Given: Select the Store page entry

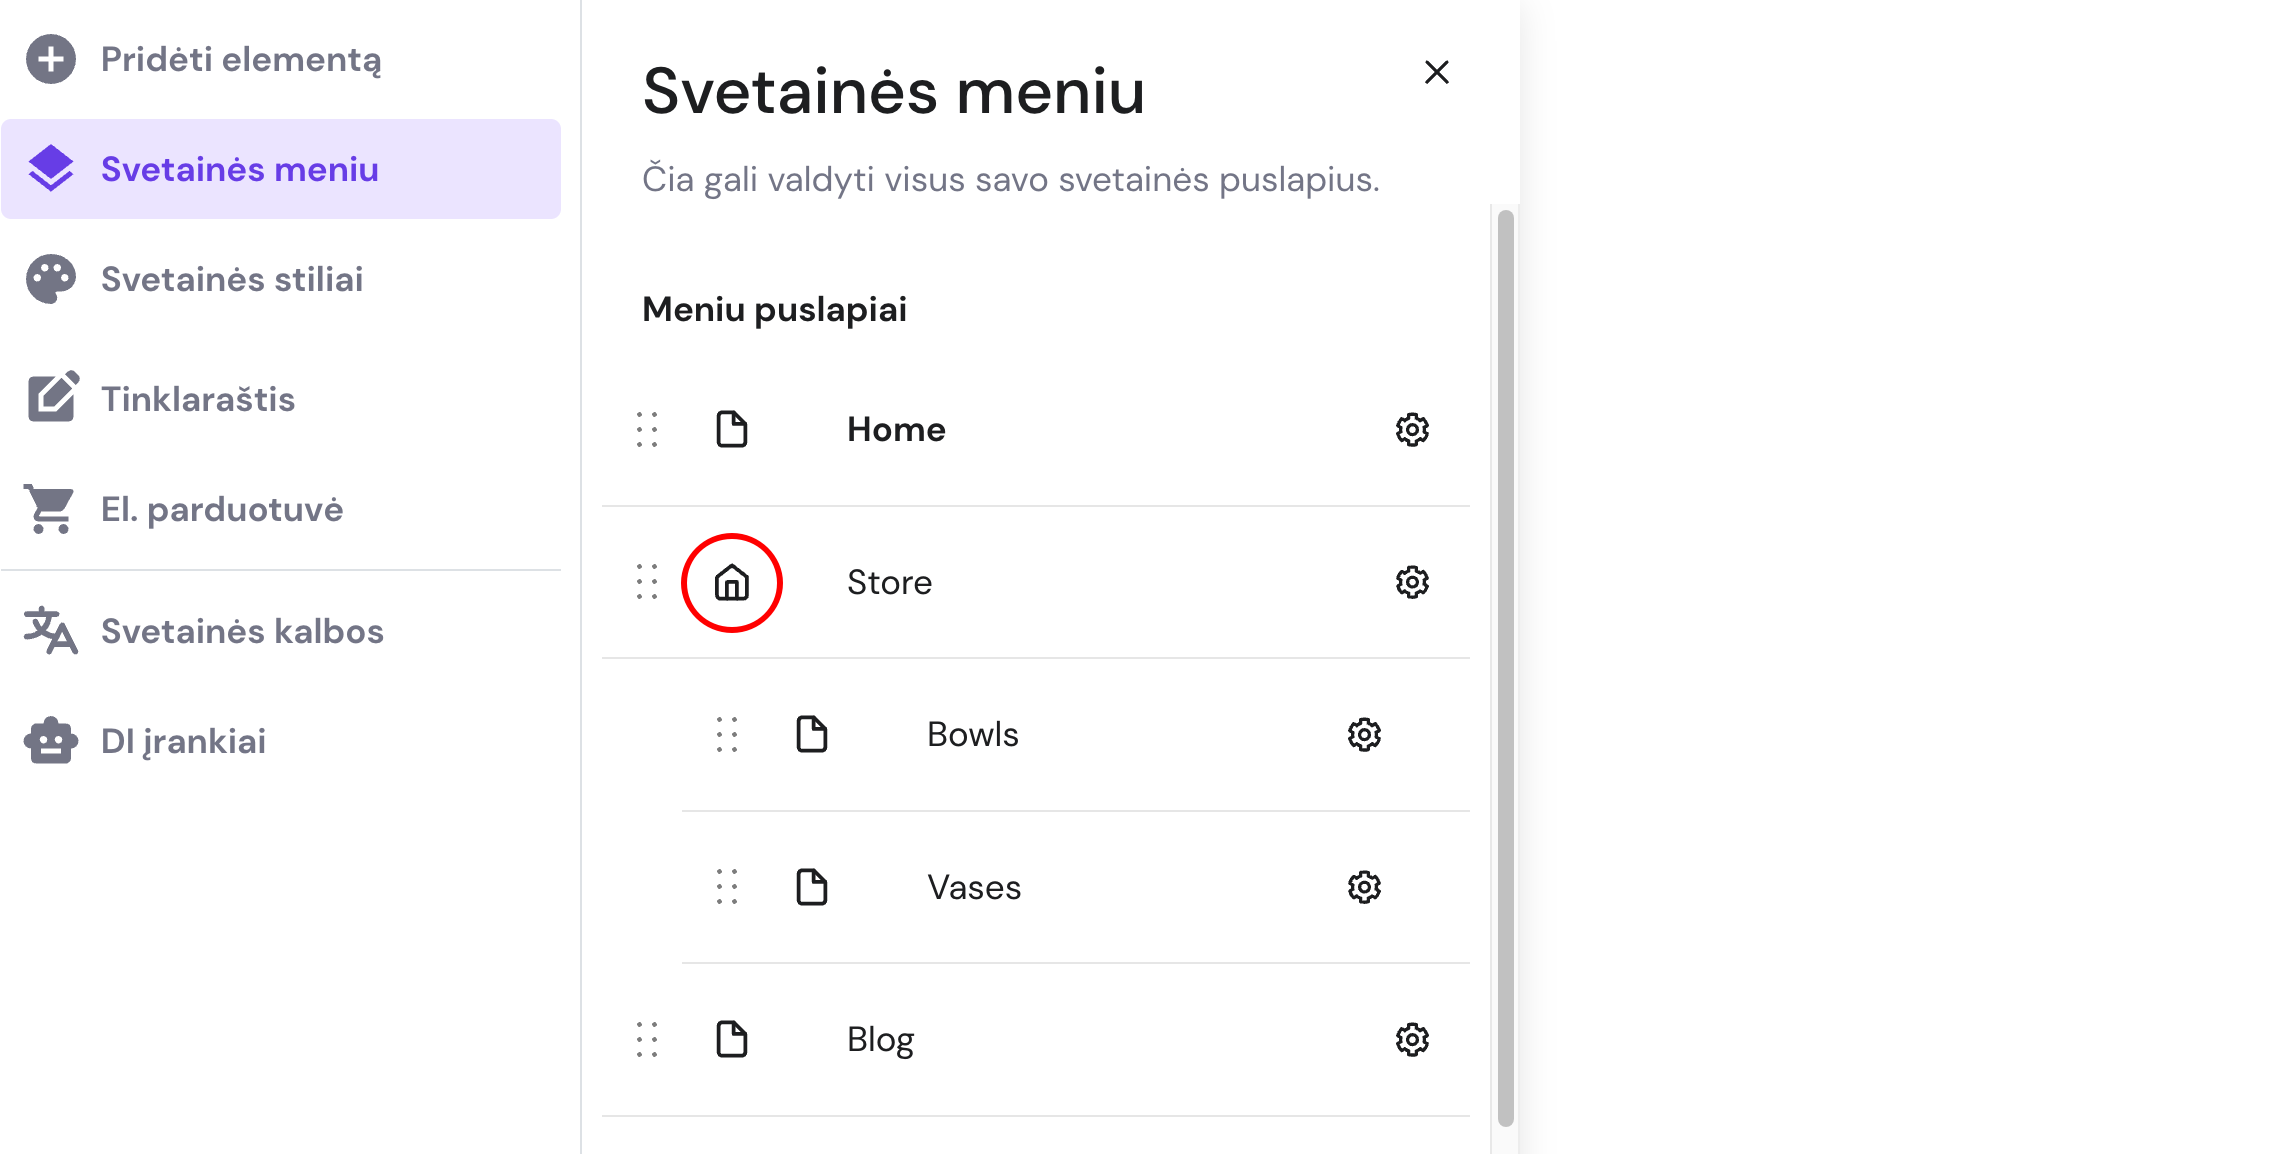Looking at the screenshot, I should [1036, 582].
